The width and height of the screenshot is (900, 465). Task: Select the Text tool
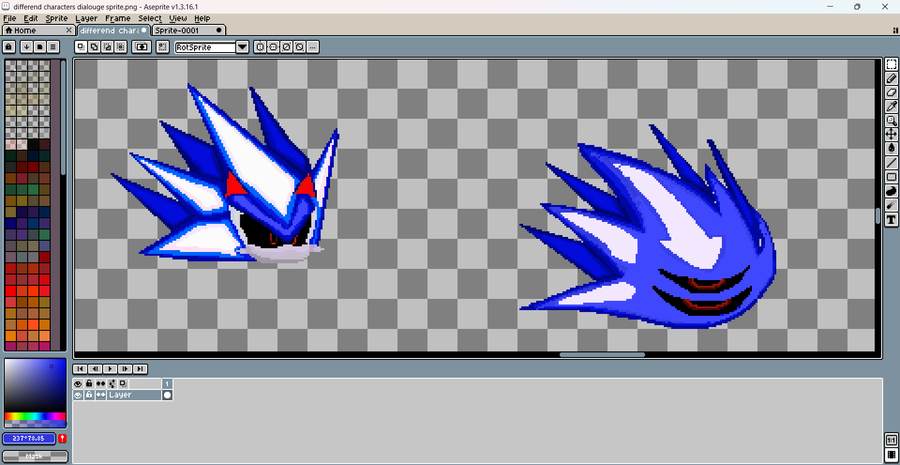click(891, 219)
